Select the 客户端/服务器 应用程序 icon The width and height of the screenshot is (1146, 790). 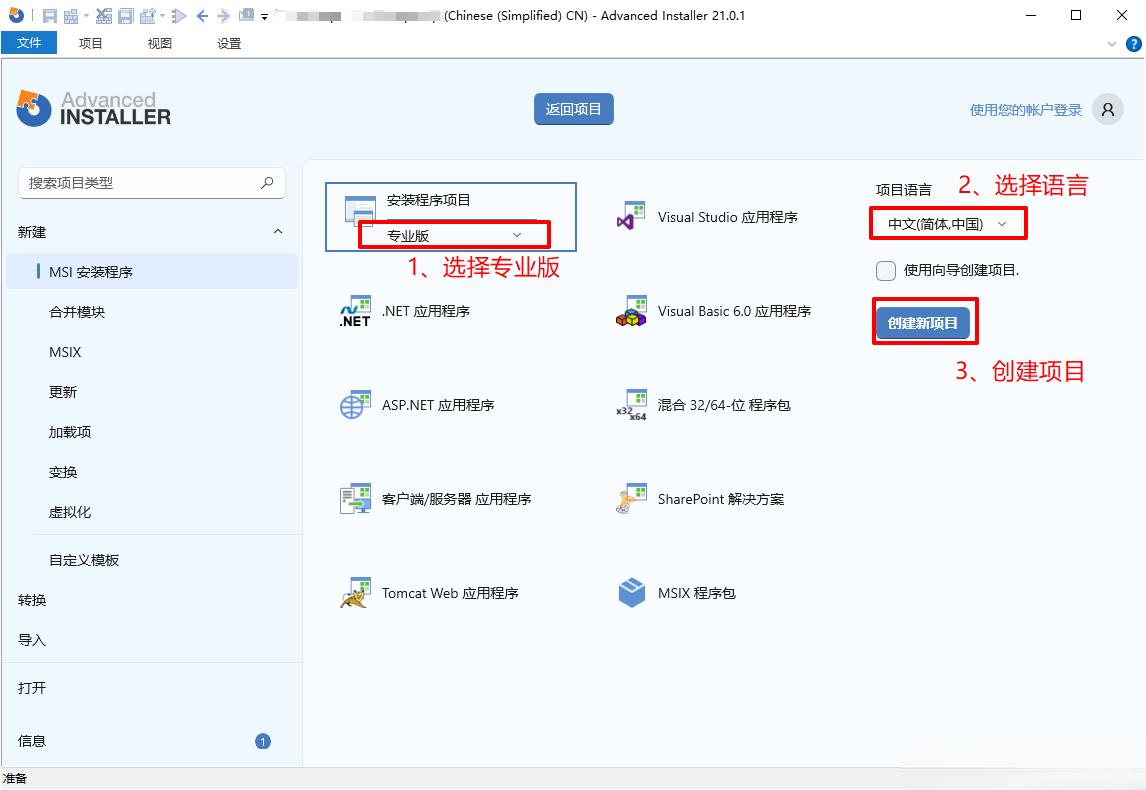pos(355,499)
